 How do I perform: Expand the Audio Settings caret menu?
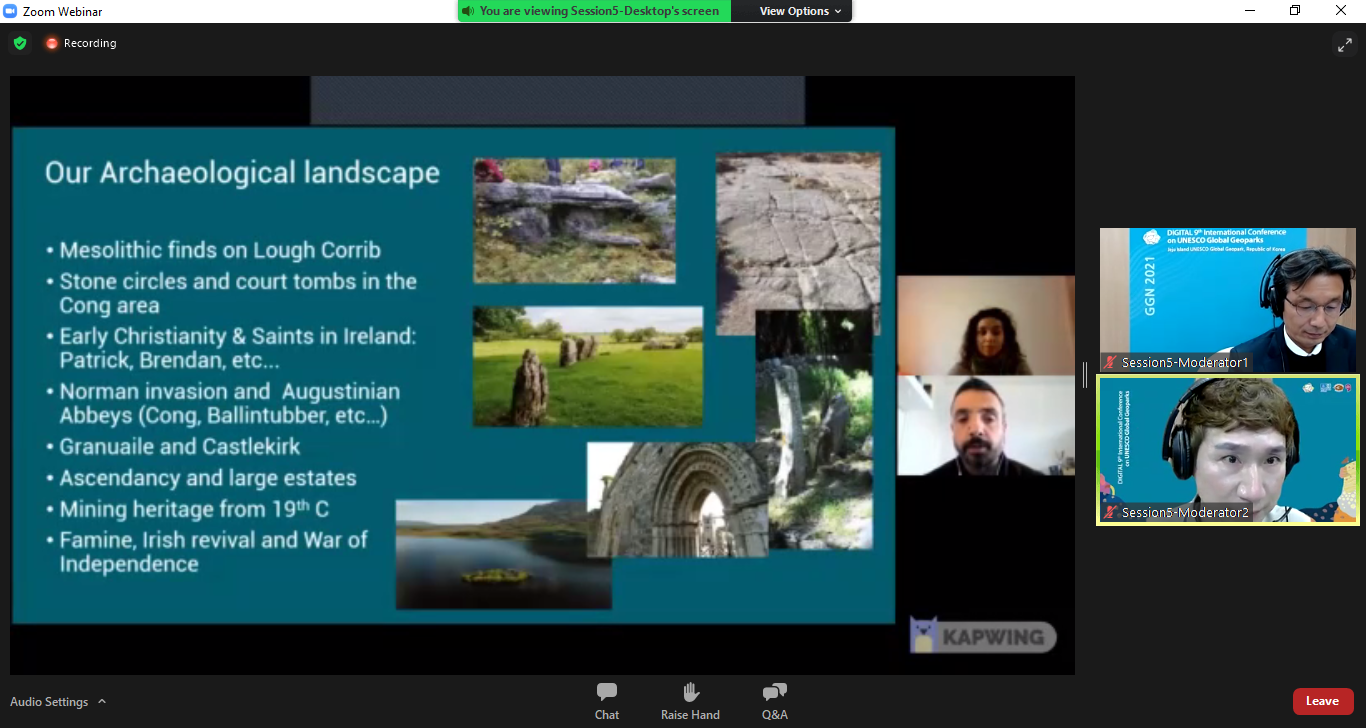(x=102, y=702)
